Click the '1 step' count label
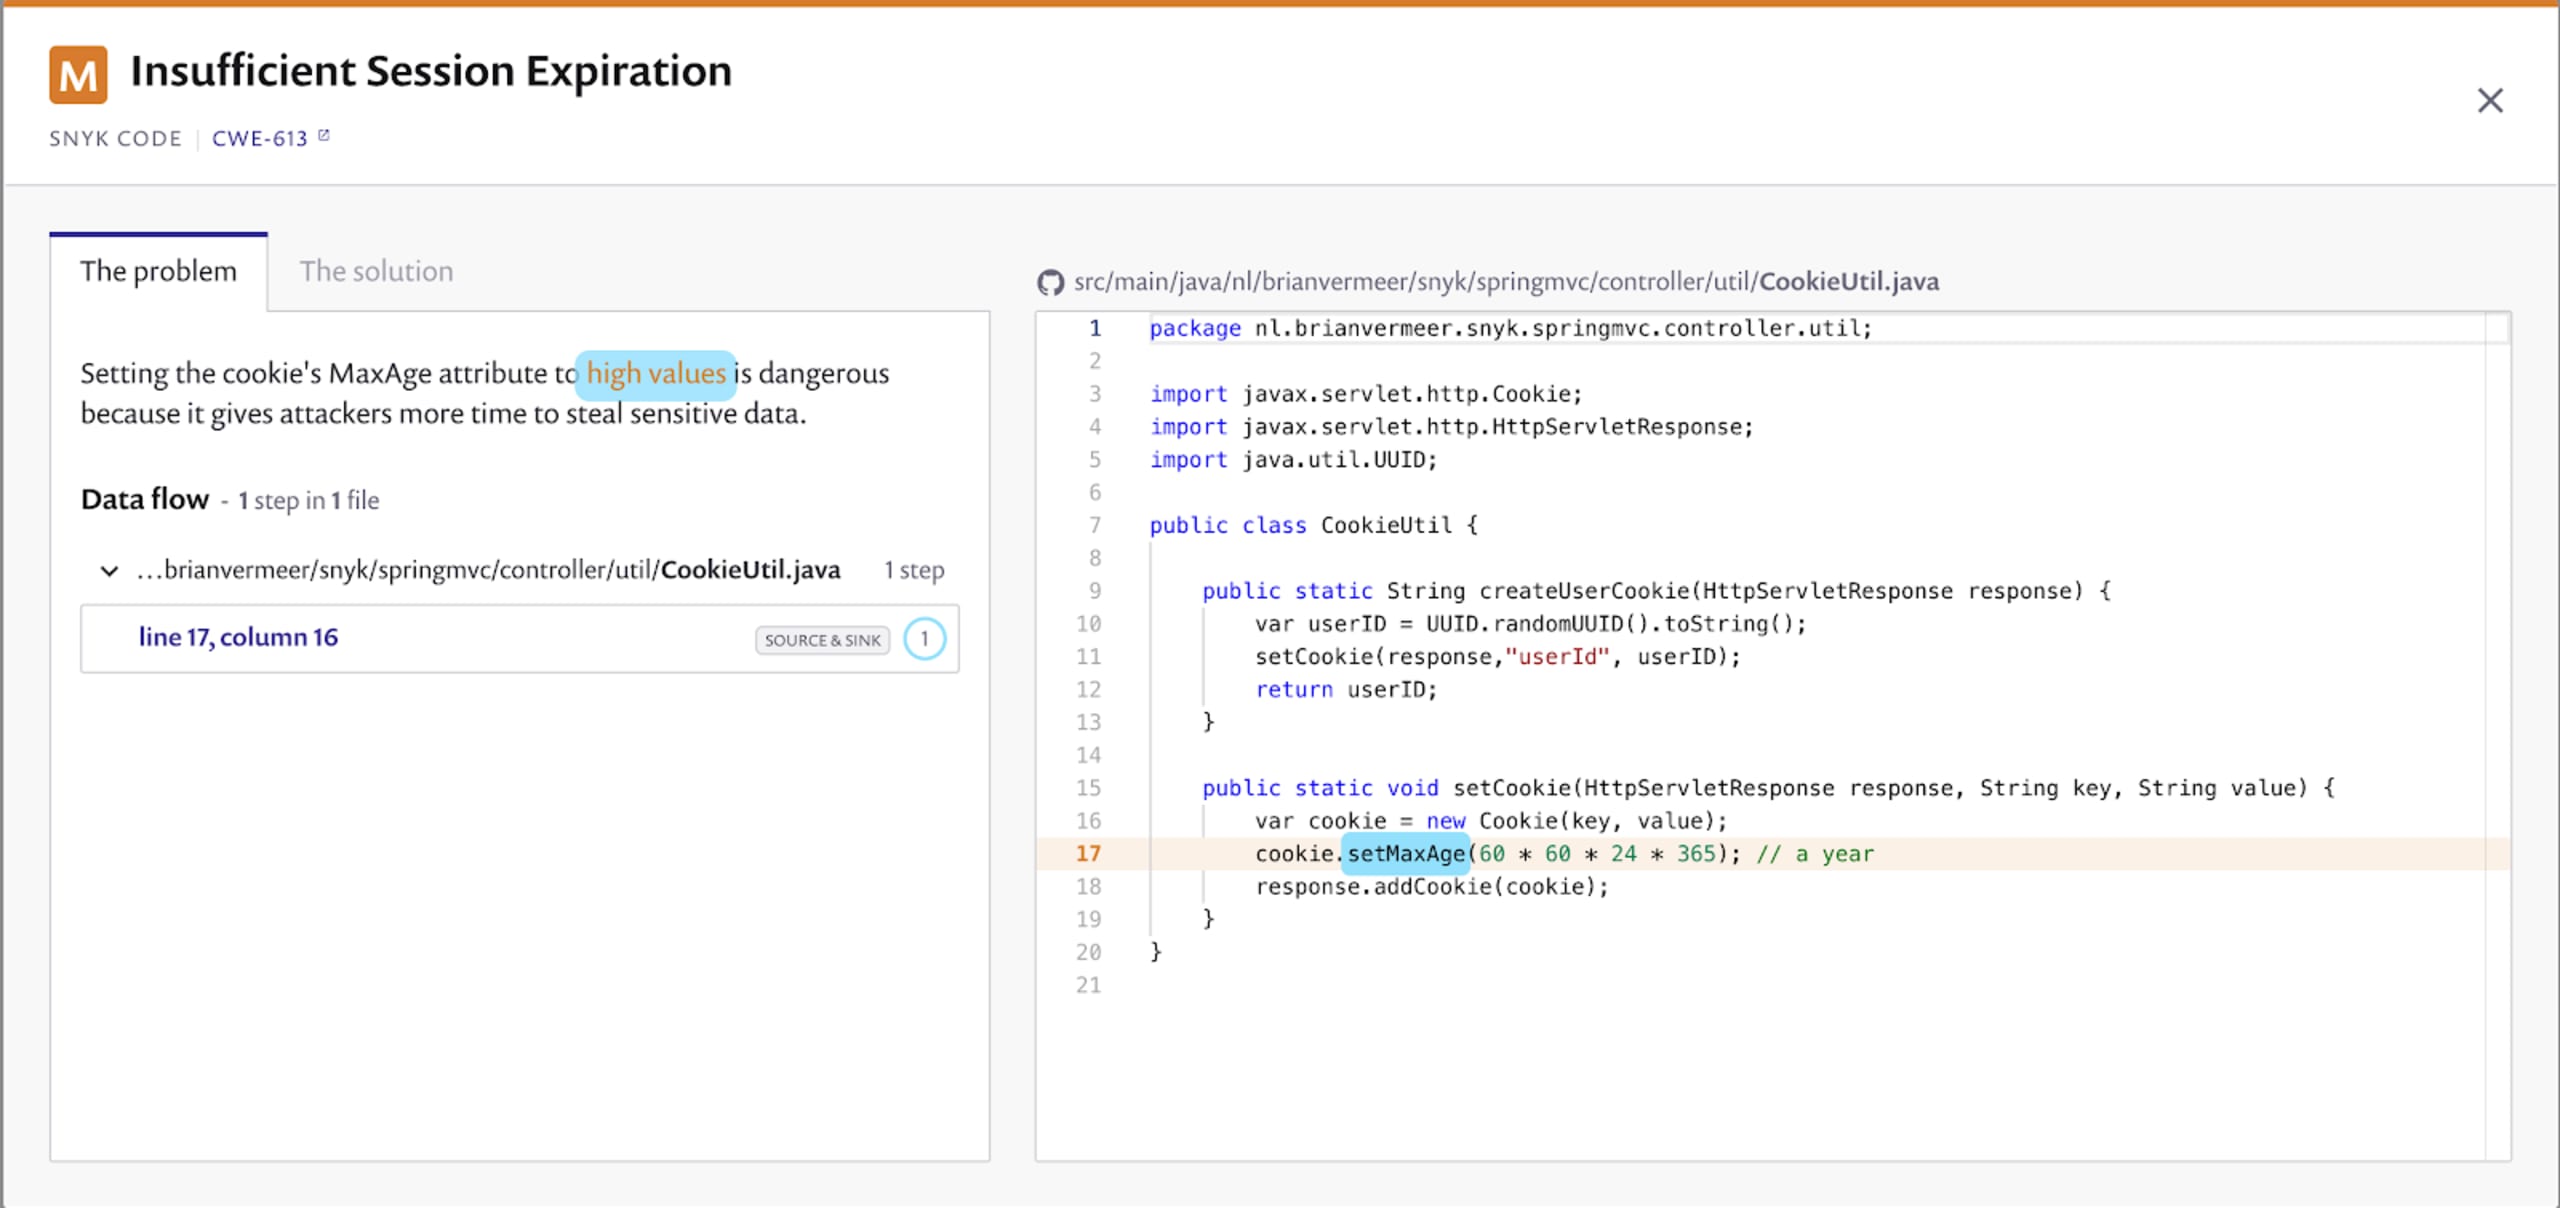 click(914, 570)
